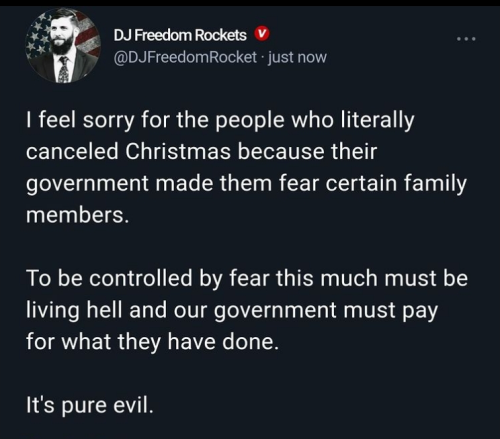Click the "just now" timestamp
500x439 pixels.
tap(297, 57)
